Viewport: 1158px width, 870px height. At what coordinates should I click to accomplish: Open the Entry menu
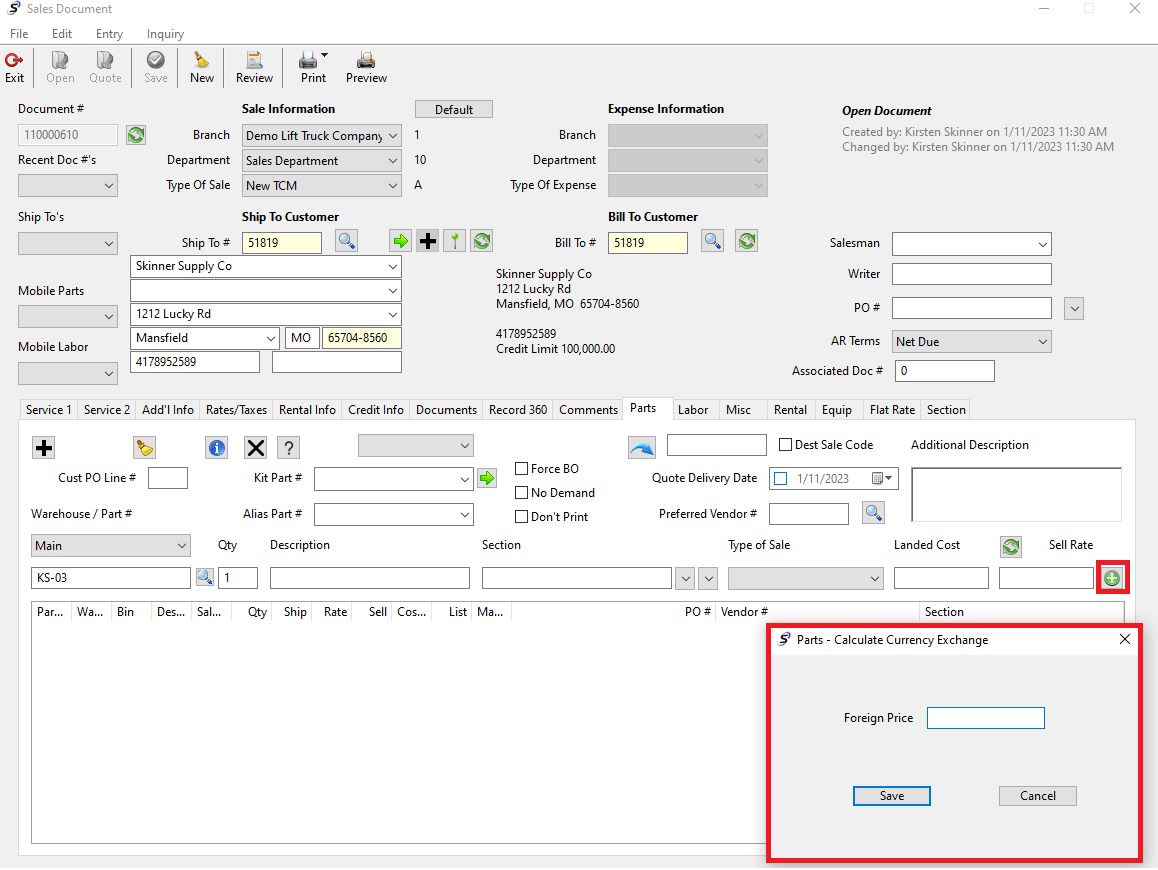tap(109, 34)
